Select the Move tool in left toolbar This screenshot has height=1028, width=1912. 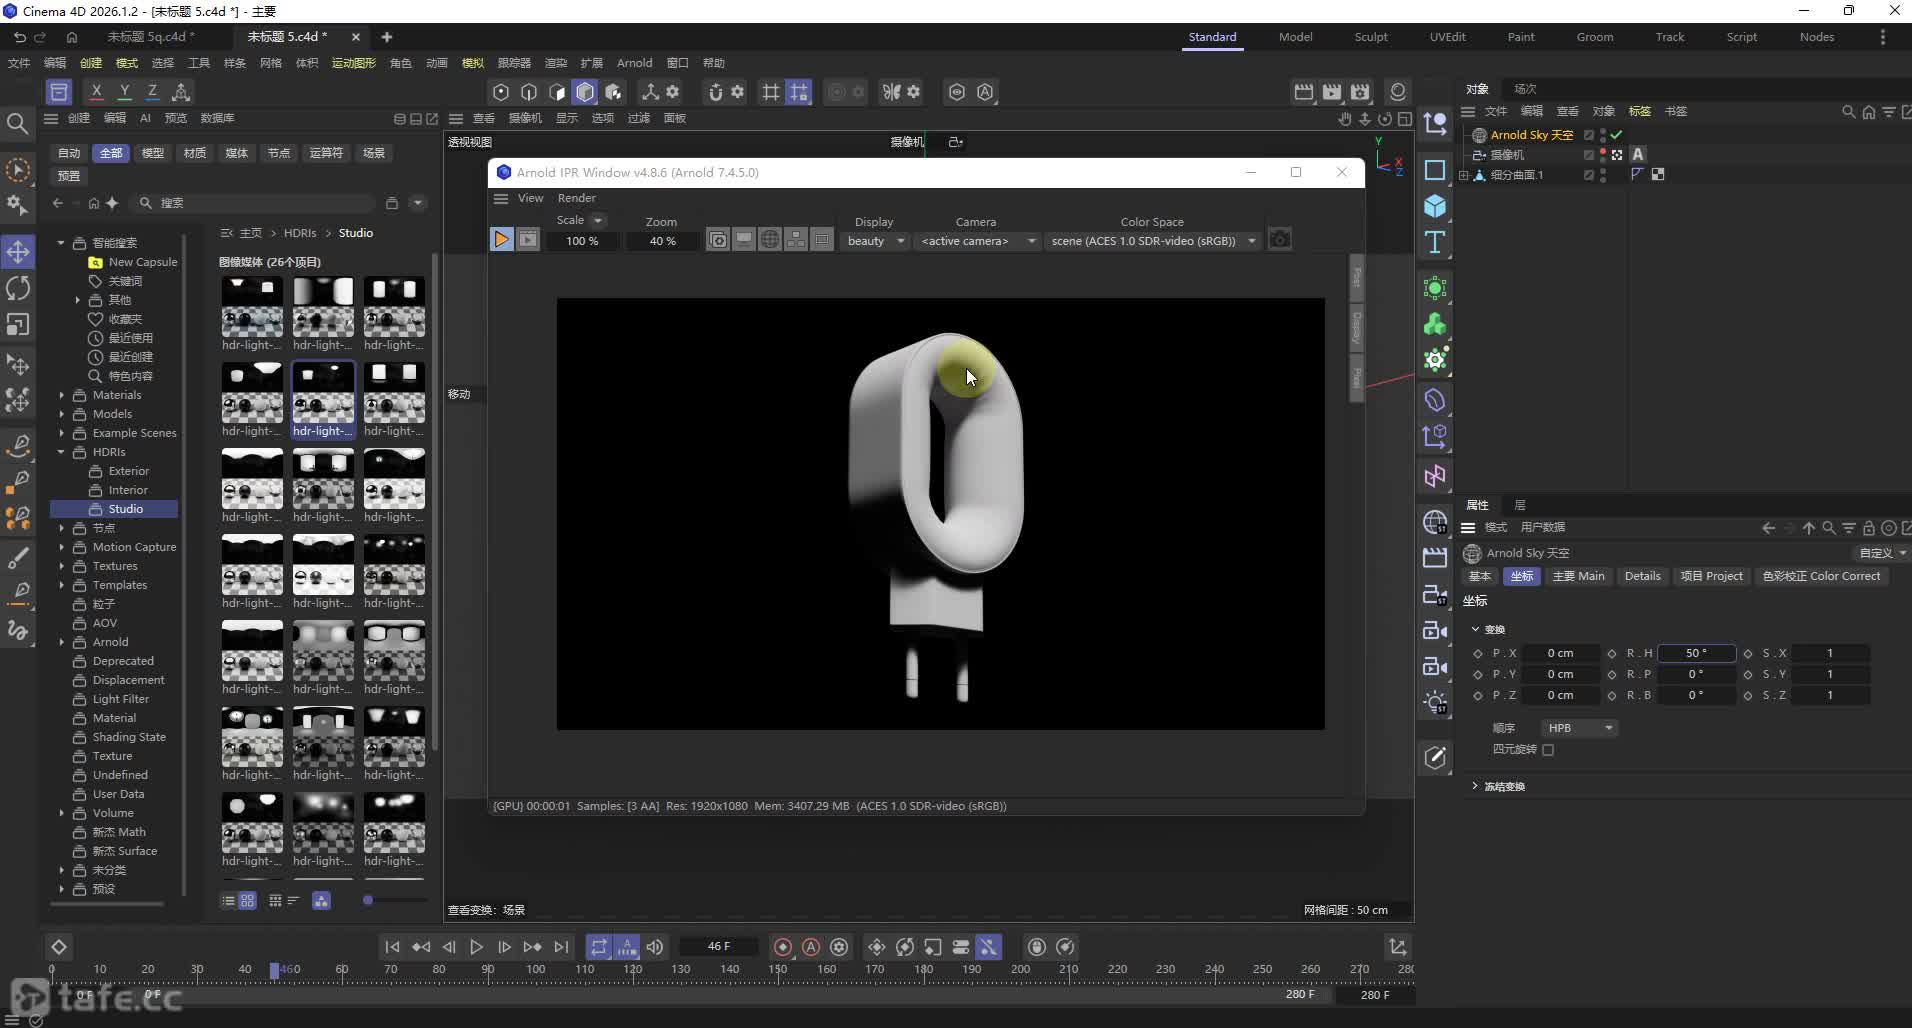coord(18,251)
